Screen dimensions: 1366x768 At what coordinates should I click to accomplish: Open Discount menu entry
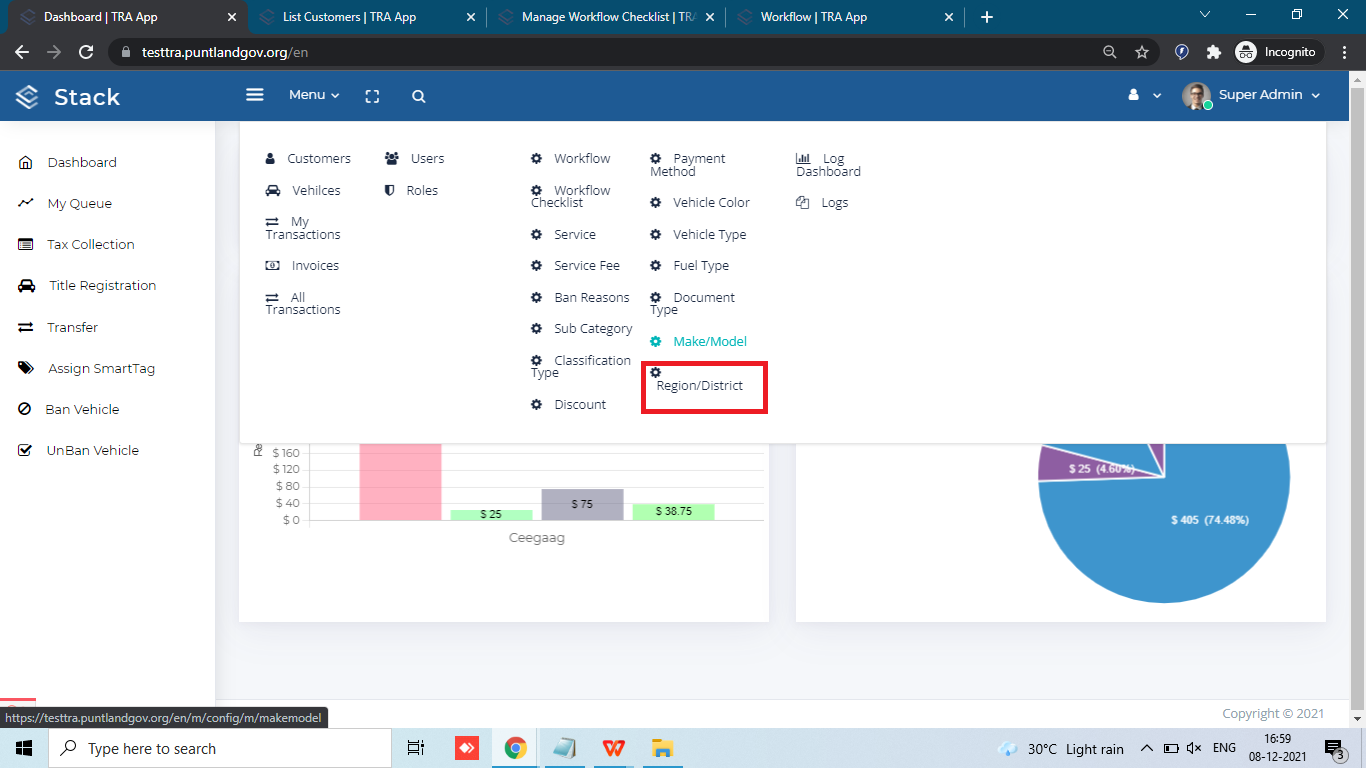click(568, 404)
